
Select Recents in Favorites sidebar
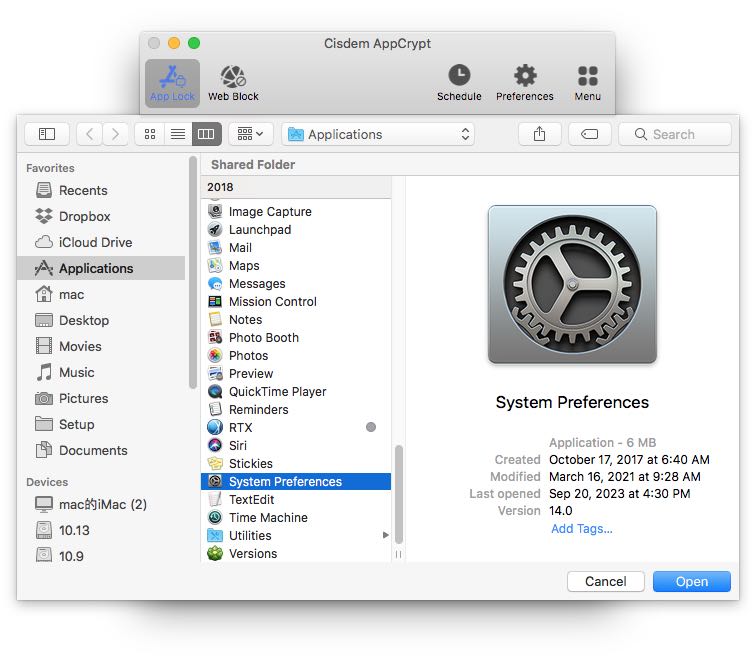point(101,190)
